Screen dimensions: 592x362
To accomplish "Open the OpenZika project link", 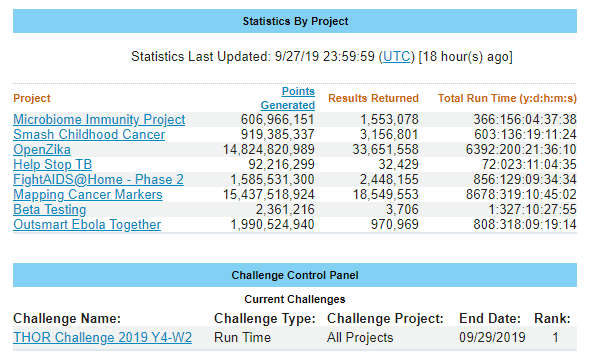I will pos(42,149).
